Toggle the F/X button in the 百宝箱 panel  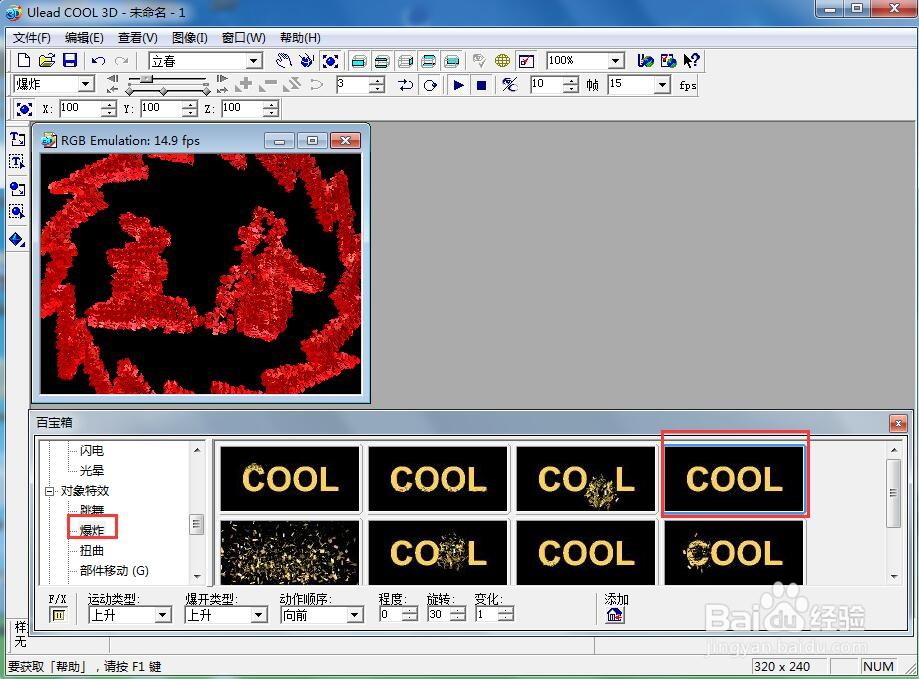pos(58,615)
